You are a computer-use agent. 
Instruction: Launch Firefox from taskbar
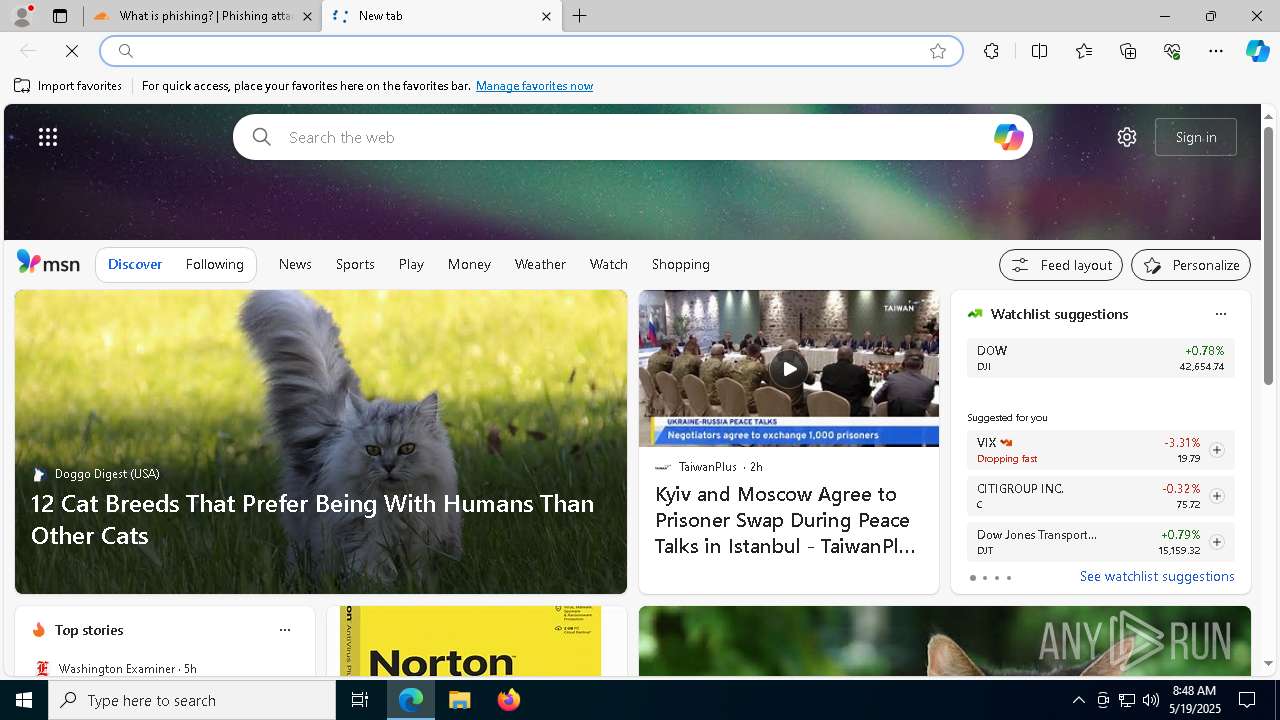click(x=509, y=700)
